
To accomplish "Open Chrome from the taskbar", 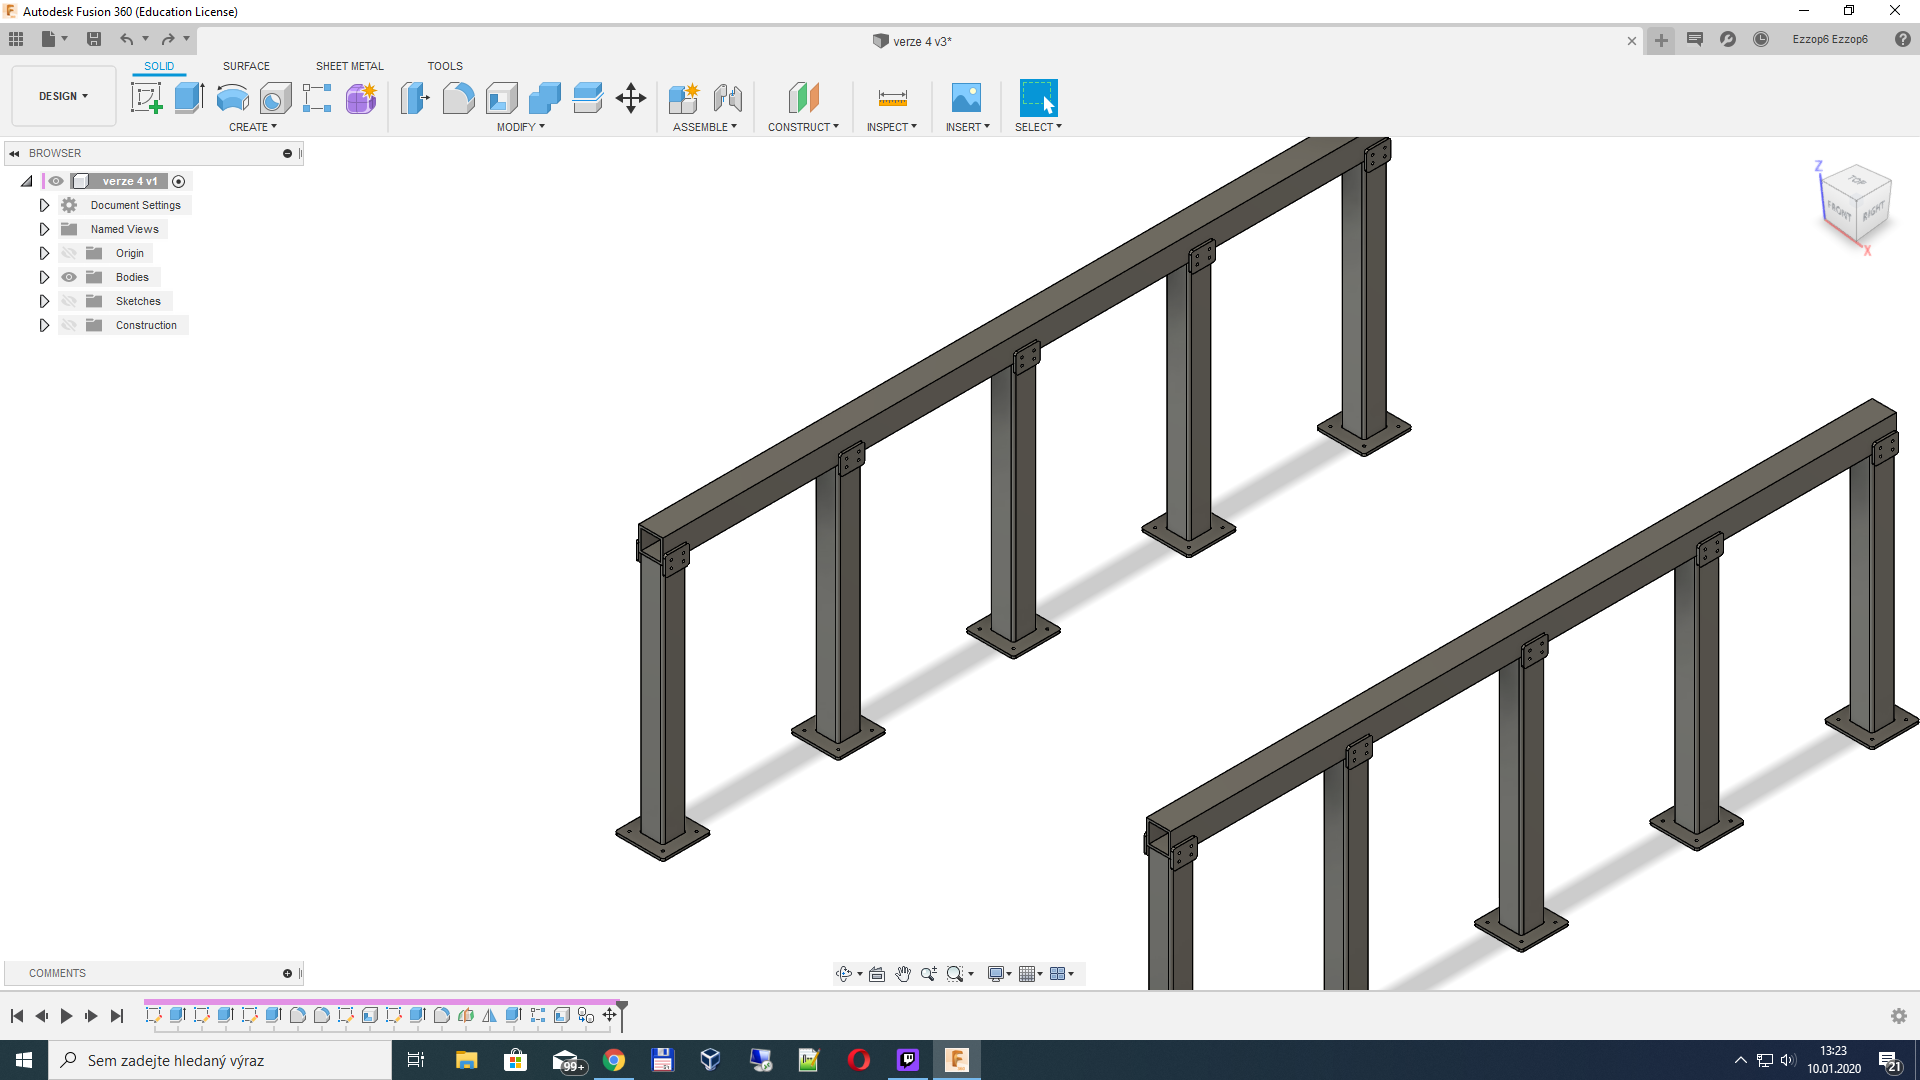I will point(614,1060).
